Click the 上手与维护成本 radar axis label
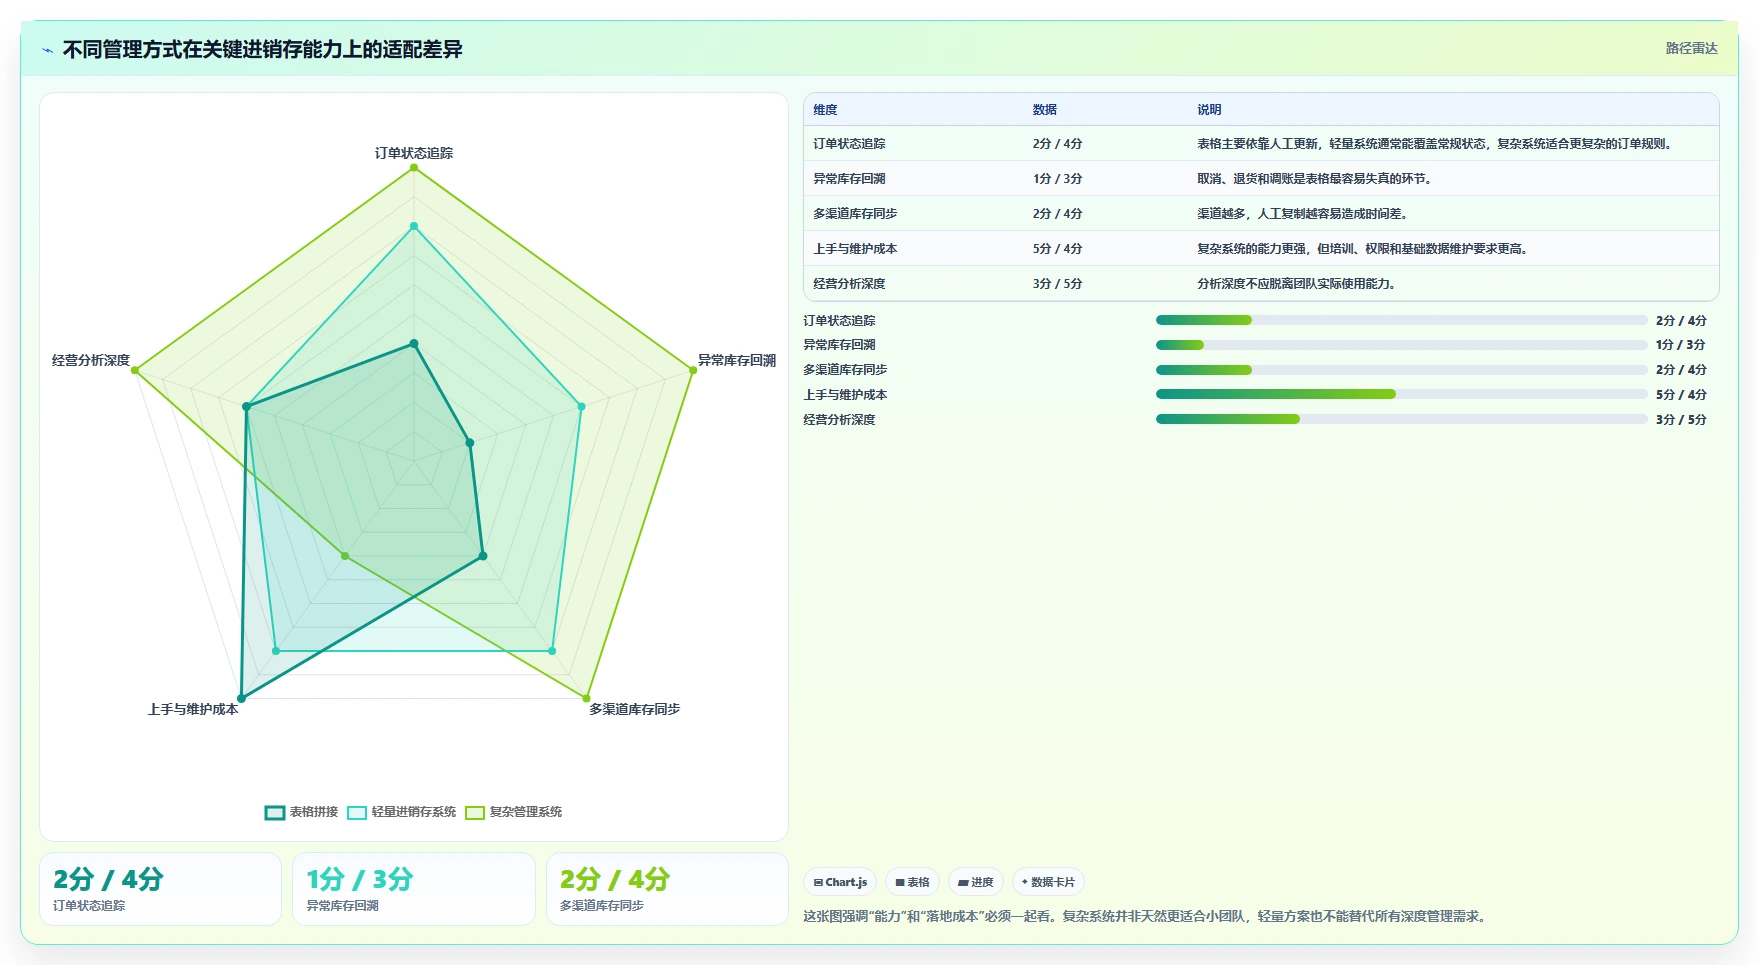Image resolution: width=1759 pixels, height=965 pixels. pyautogui.click(x=193, y=709)
